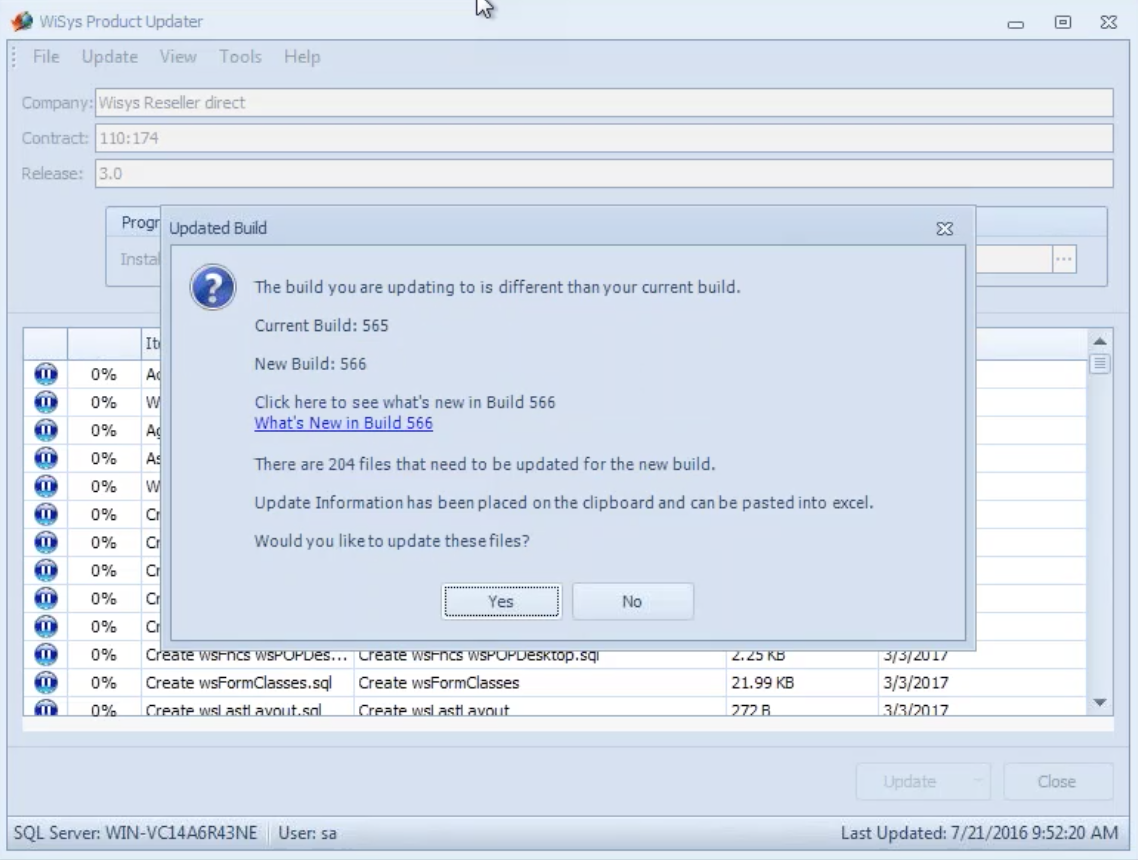
Task: Confirm the update by clicking Yes
Action: click(x=501, y=601)
